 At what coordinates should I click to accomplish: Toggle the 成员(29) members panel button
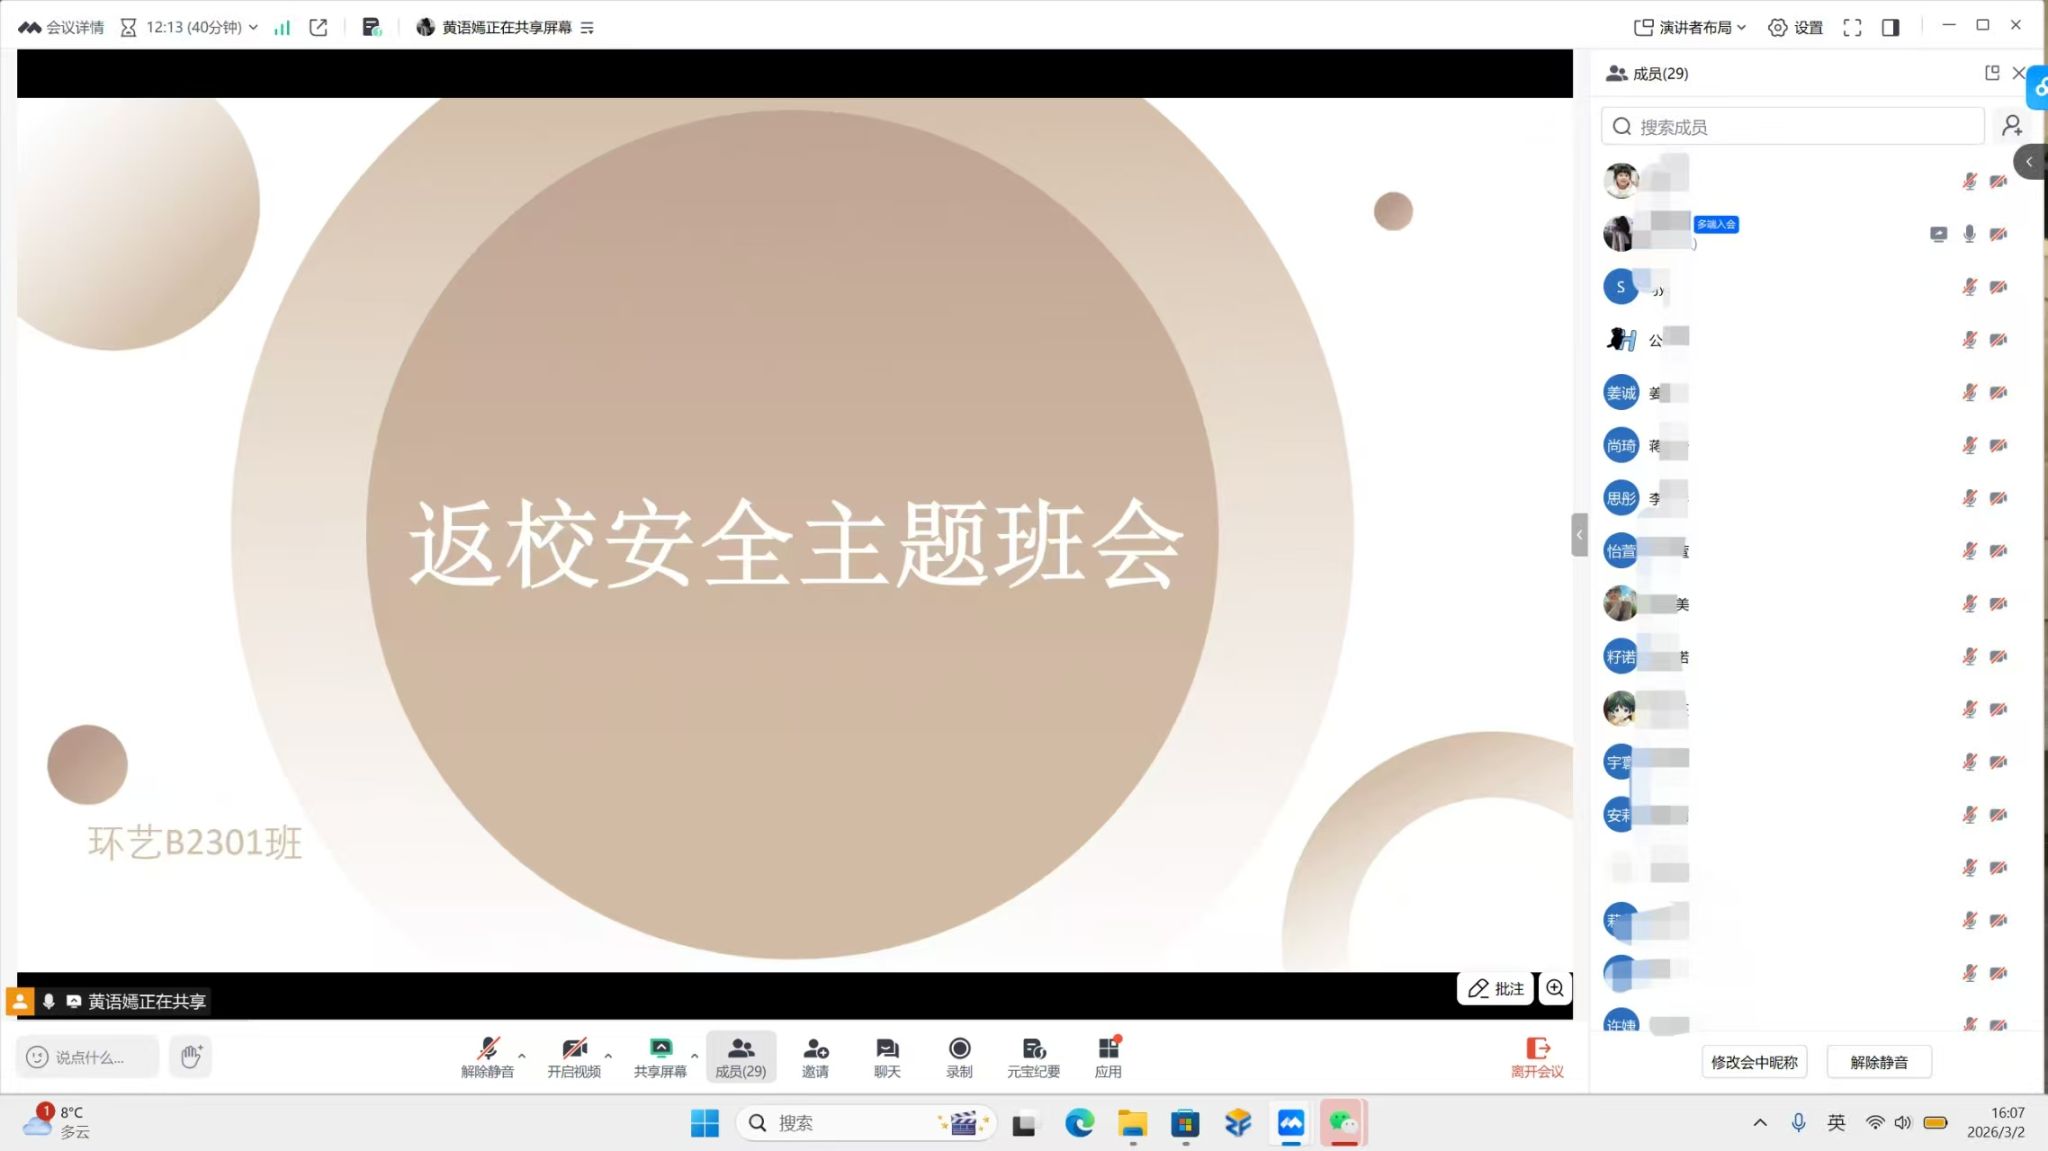click(740, 1056)
